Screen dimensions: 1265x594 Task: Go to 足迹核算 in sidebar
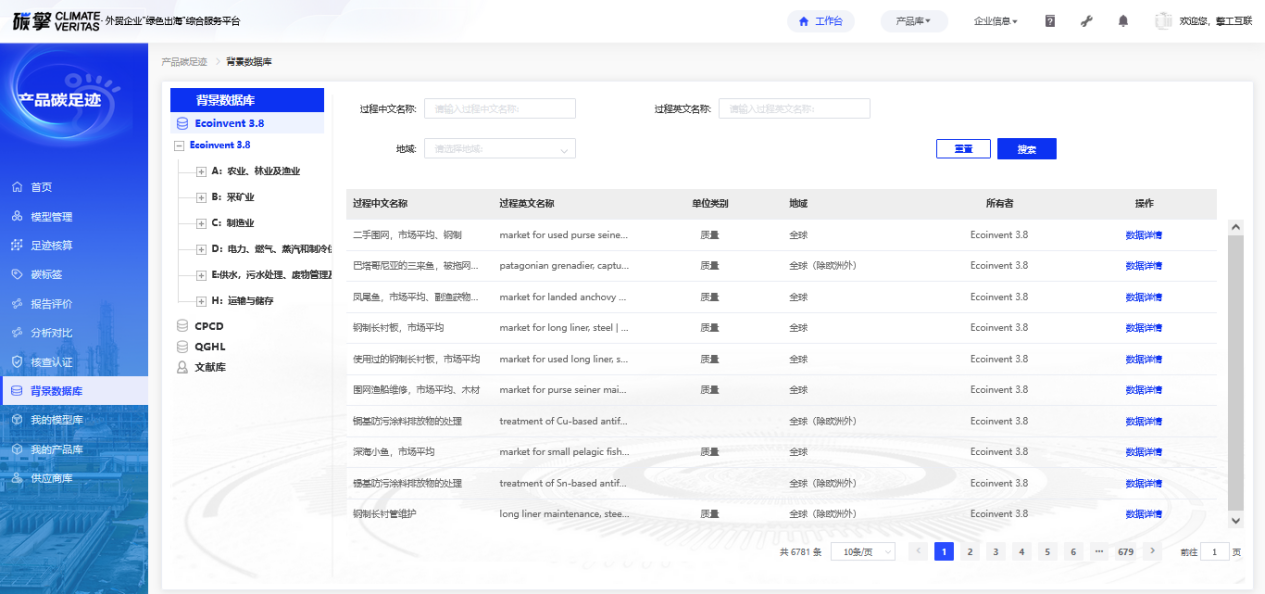point(51,245)
